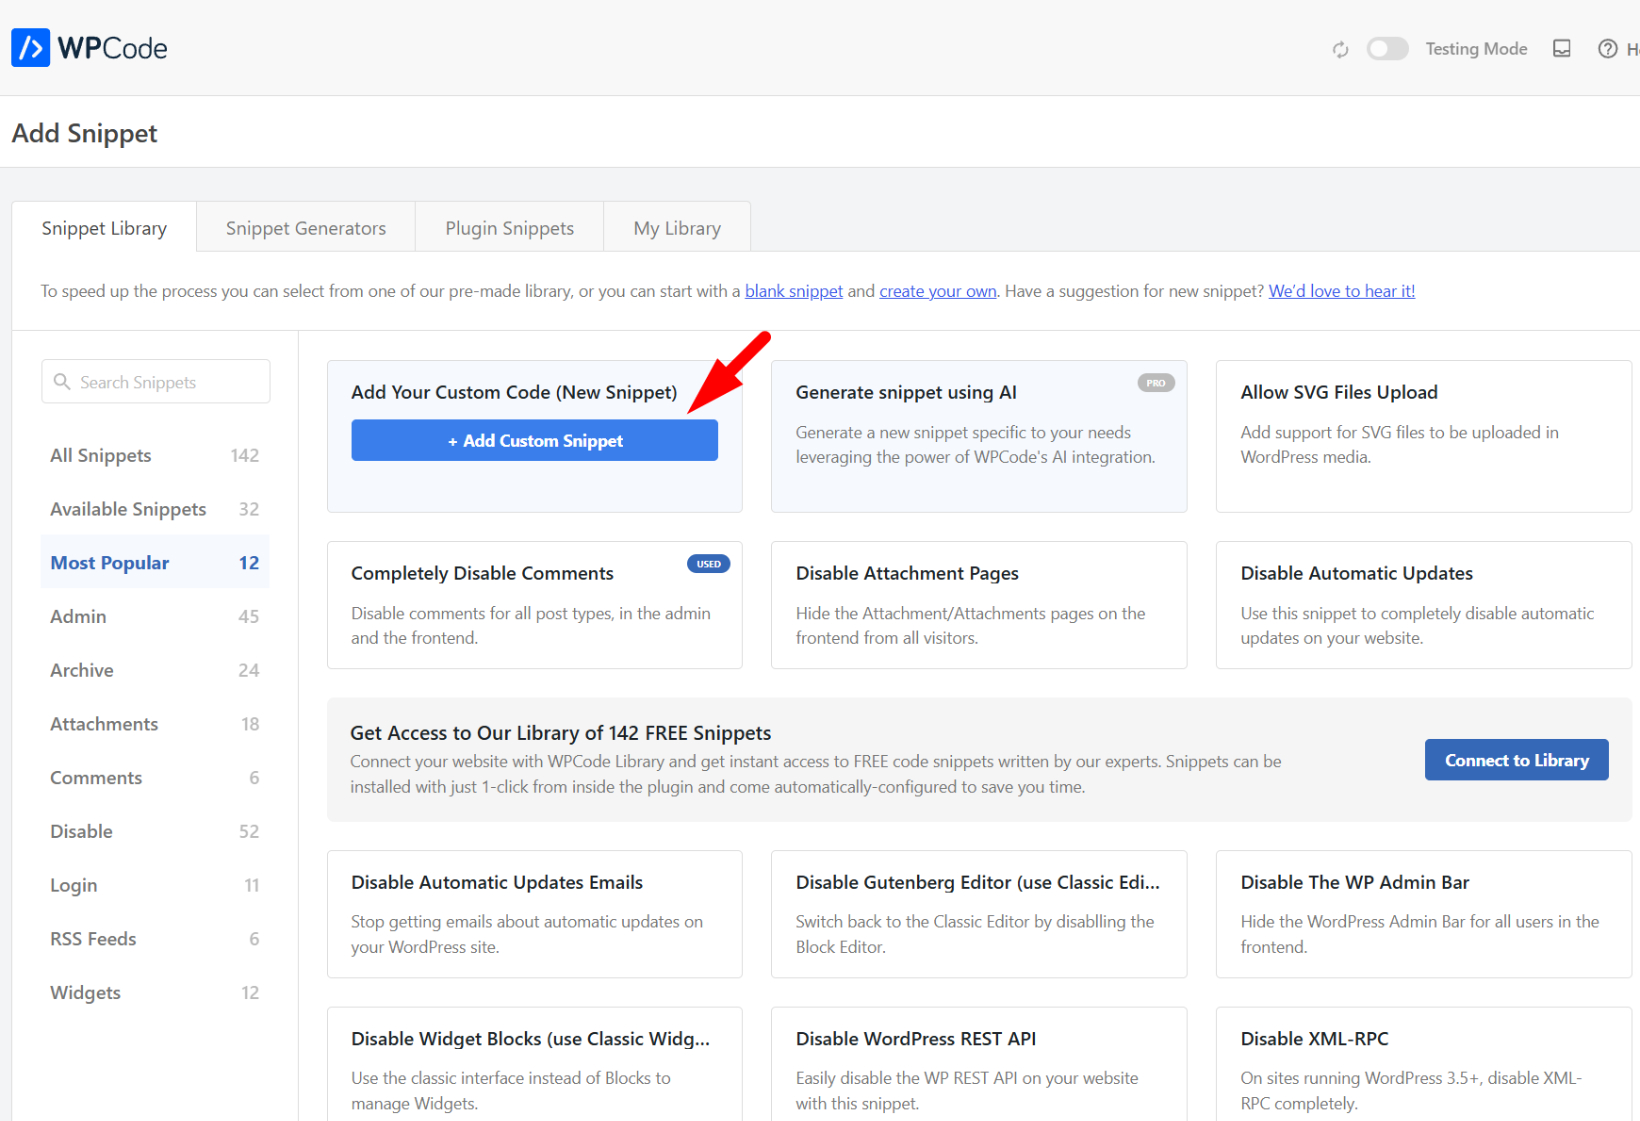
Task: Click the WPCode logo
Action: point(89,48)
